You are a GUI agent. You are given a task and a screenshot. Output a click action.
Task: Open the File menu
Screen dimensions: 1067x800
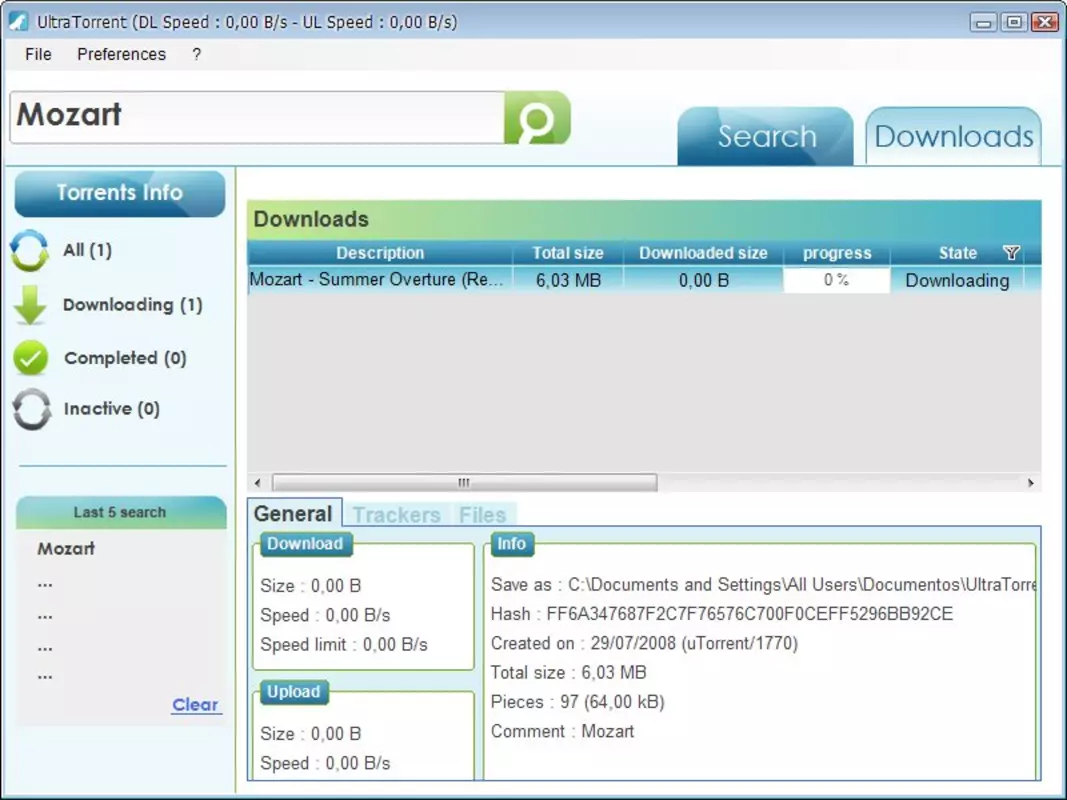[38, 54]
